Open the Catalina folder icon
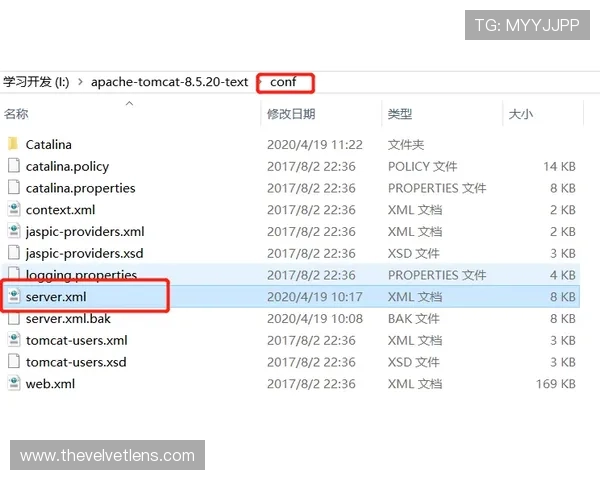The width and height of the screenshot is (600, 480). [13, 144]
